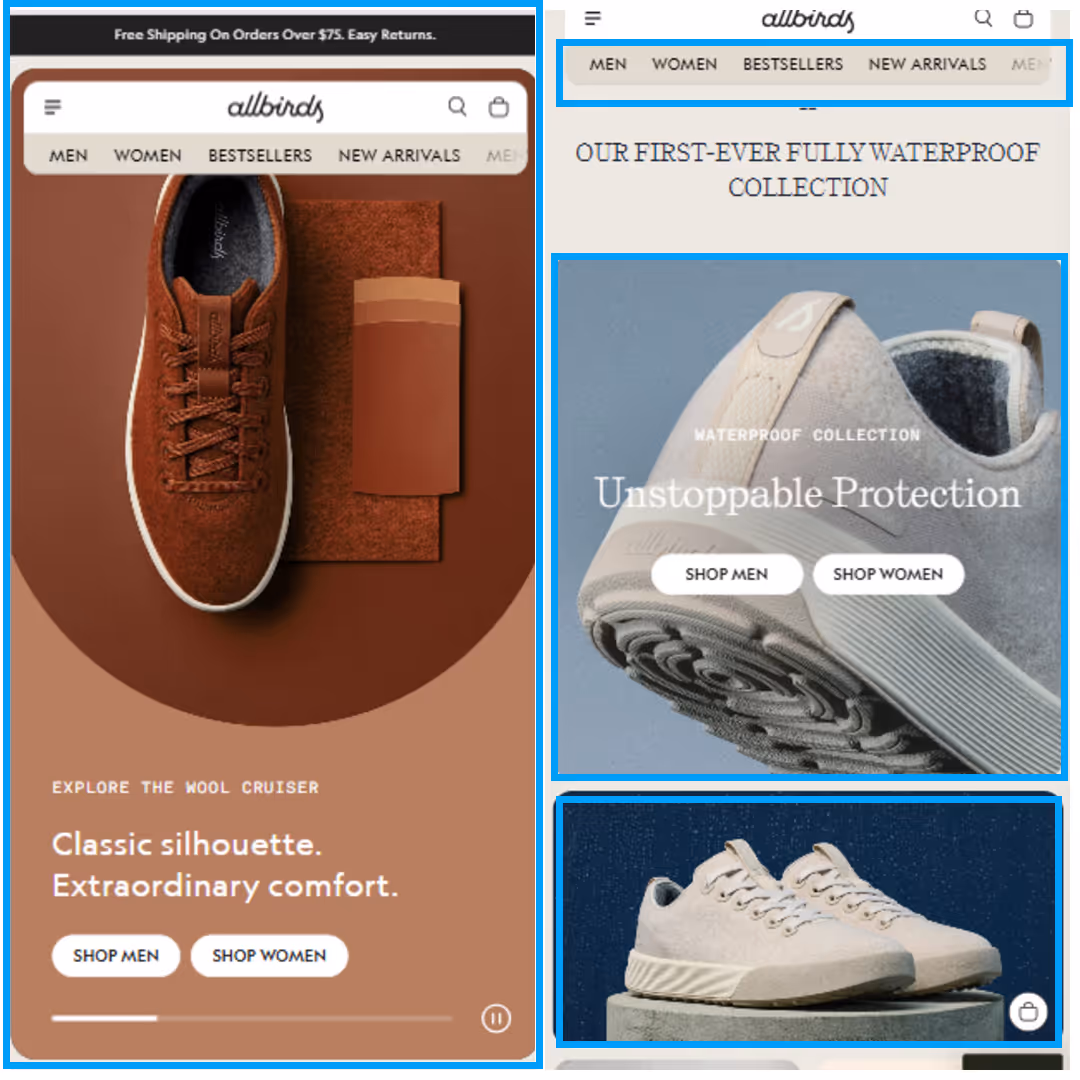1080x1080 pixels.
Task: Click SHOP WOMEN under Wool Cruiser
Action: coord(269,955)
